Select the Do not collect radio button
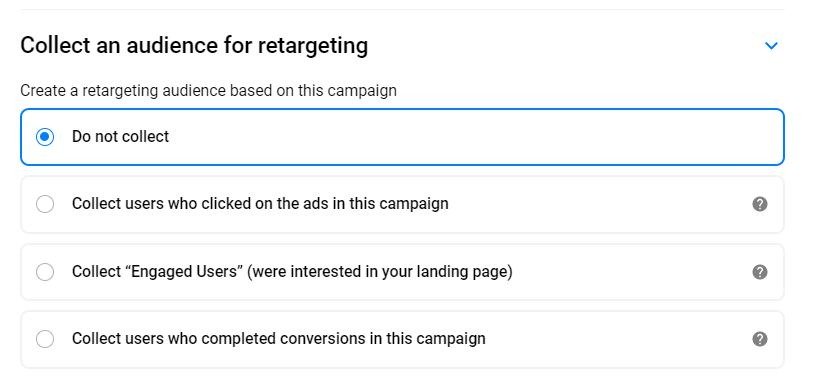The image size is (820, 384). (45, 137)
